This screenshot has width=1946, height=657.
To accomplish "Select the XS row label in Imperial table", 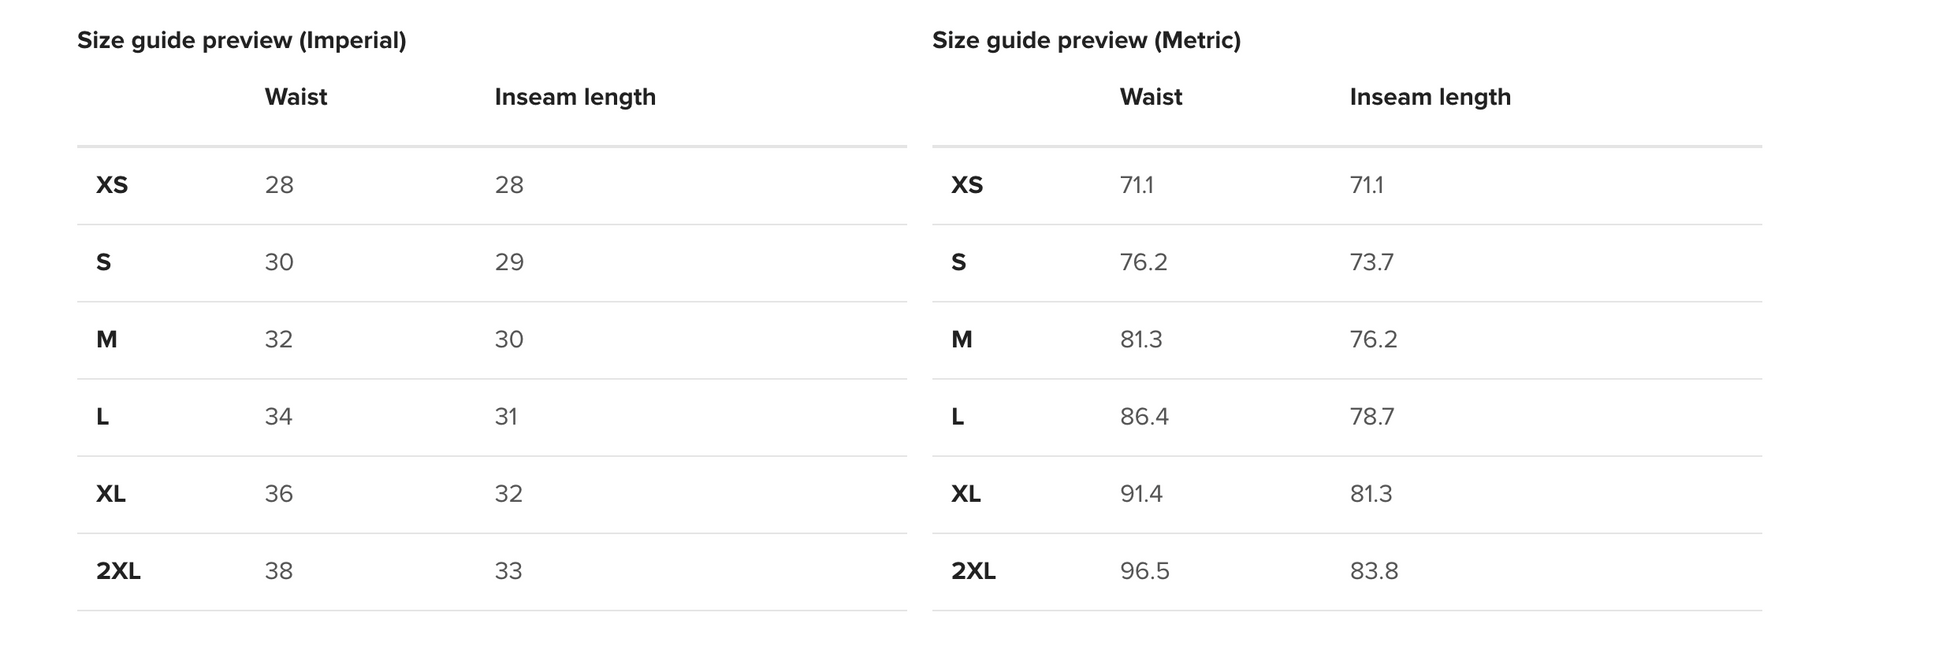I will (112, 185).
